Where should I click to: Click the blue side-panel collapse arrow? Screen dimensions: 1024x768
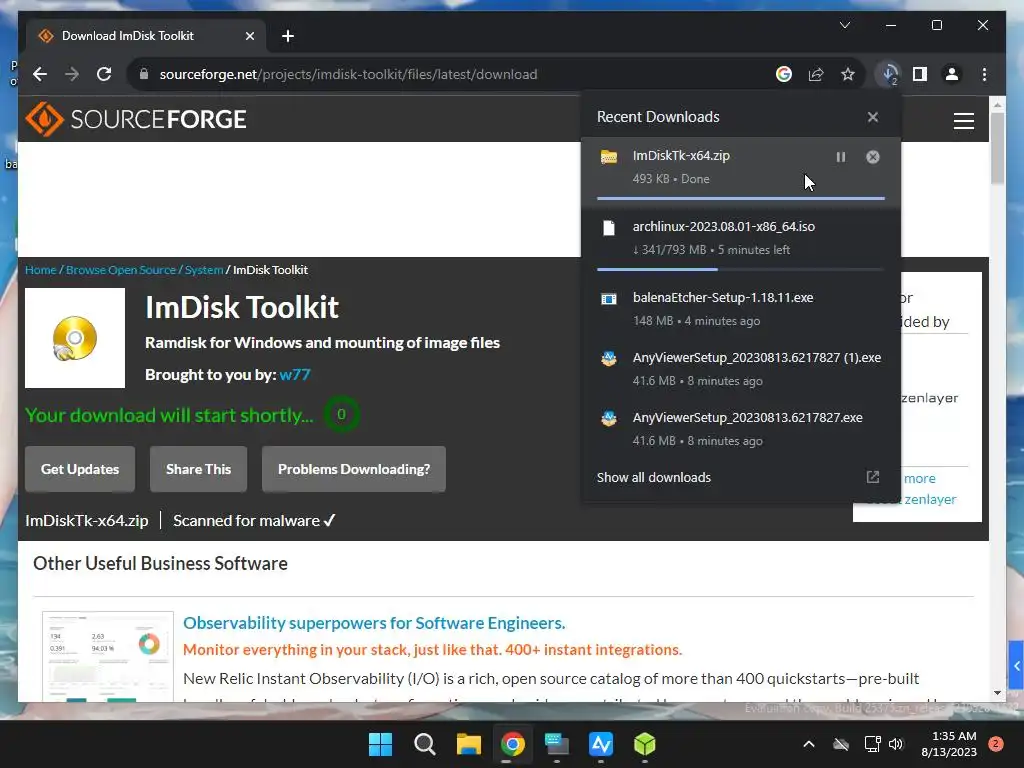pyautogui.click(x=1016, y=666)
